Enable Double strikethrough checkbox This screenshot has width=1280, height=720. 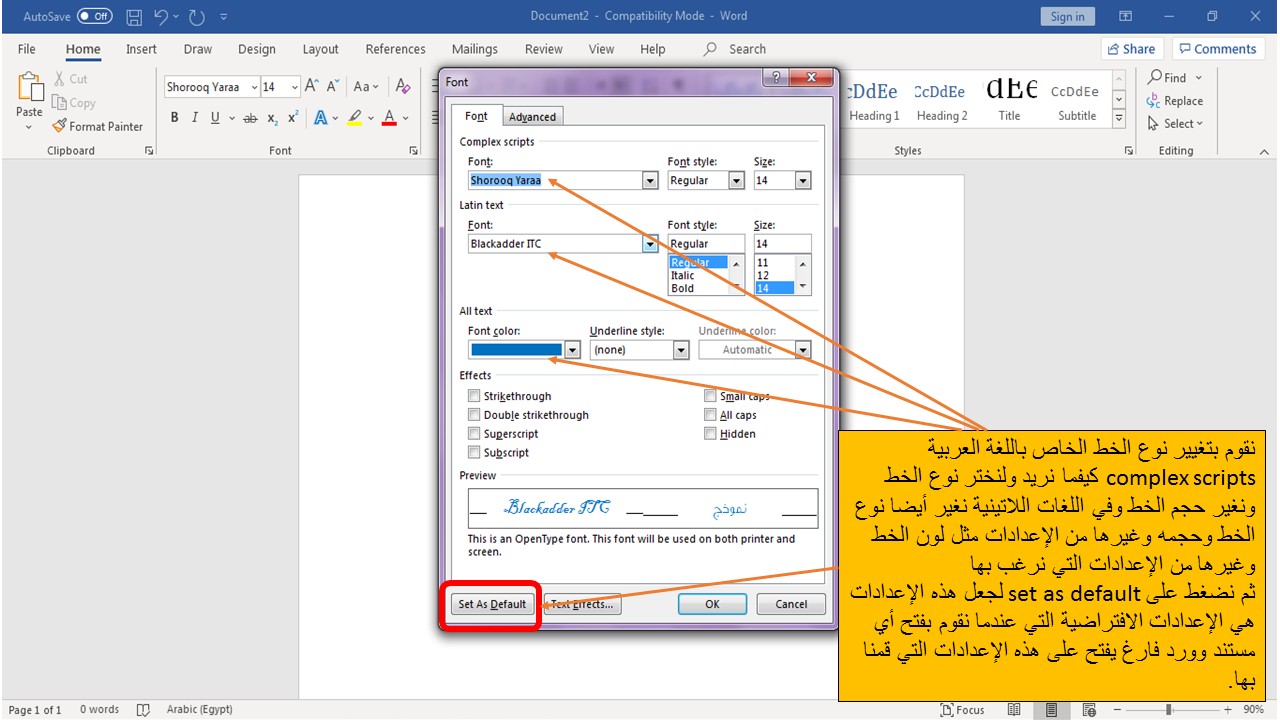474,415
